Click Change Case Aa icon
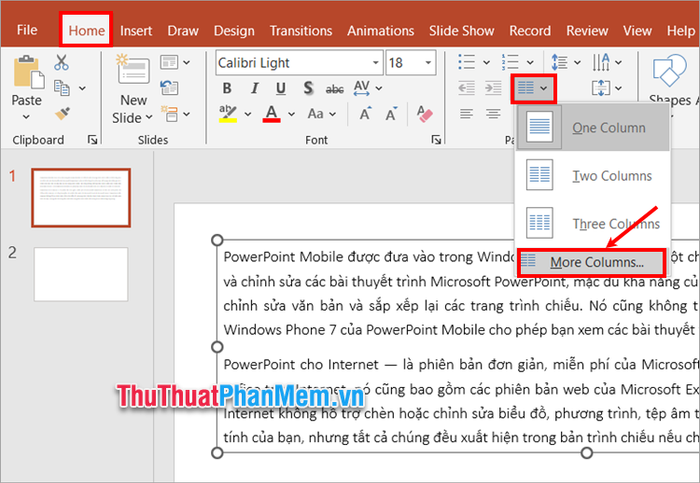 [316, 114]
